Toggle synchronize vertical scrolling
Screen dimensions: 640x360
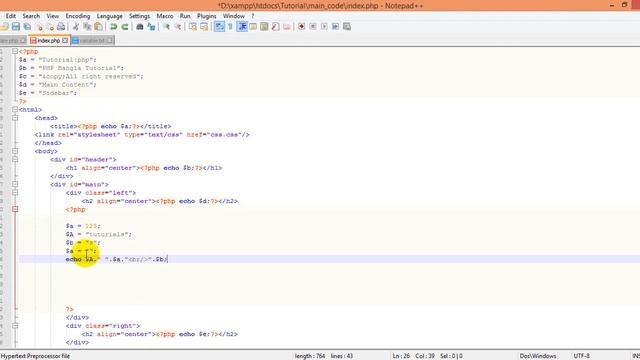[192, 27]
